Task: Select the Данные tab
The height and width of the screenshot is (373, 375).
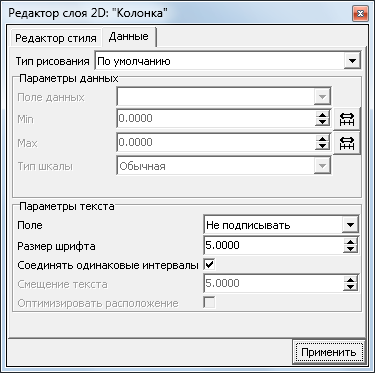Action: [x=129, y=36]
